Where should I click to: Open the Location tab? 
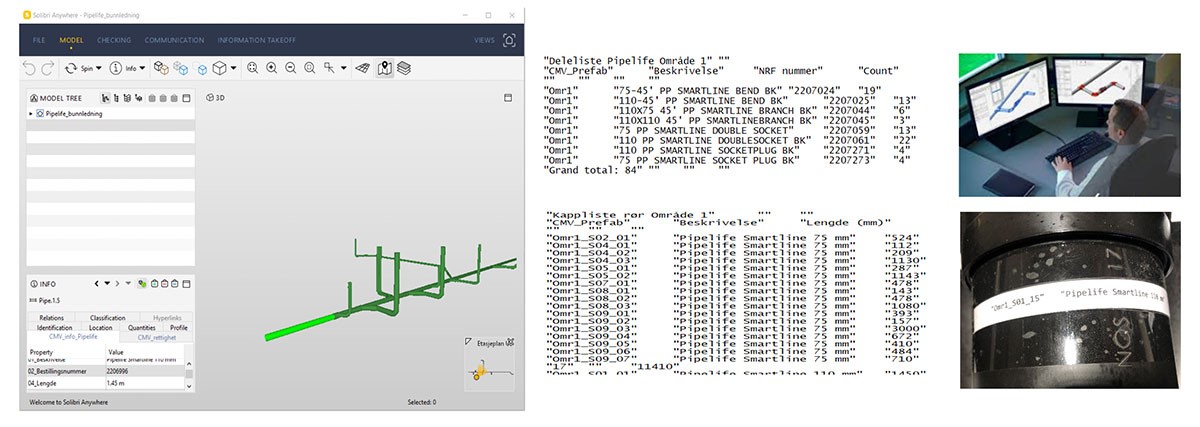101,328
